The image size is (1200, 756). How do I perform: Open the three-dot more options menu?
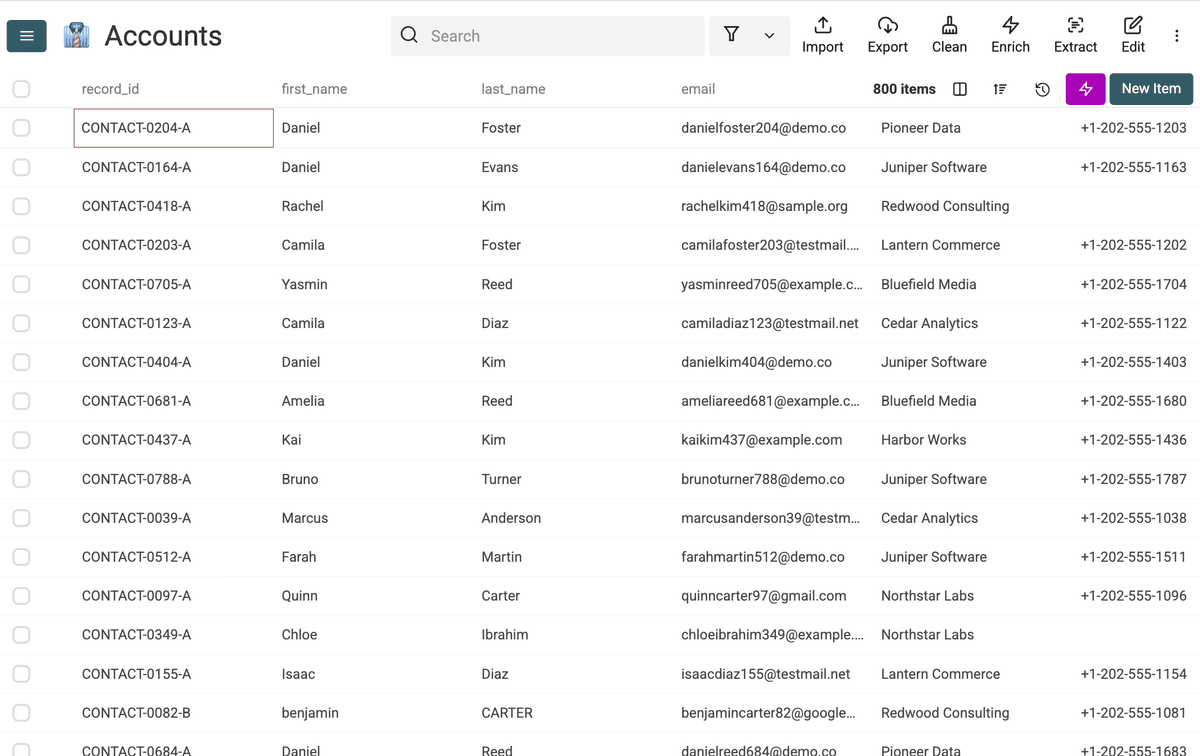click(x=1176, y=36)
